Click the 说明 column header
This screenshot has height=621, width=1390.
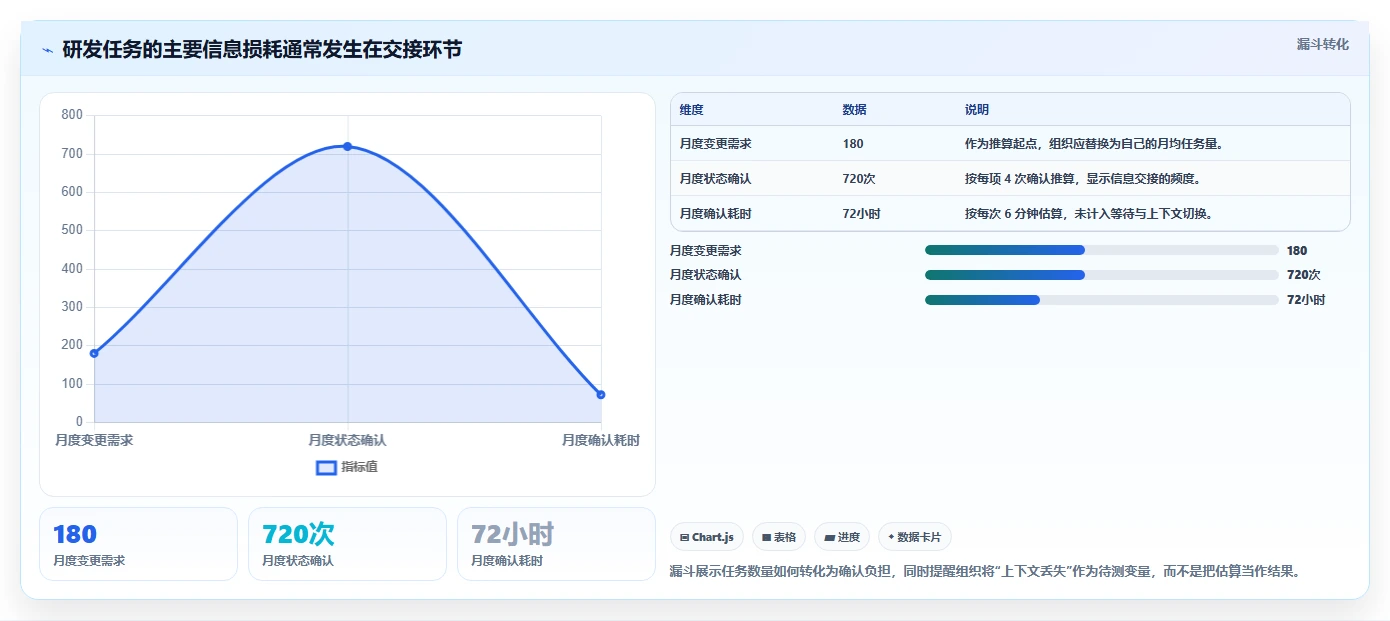tap(977, 110)
